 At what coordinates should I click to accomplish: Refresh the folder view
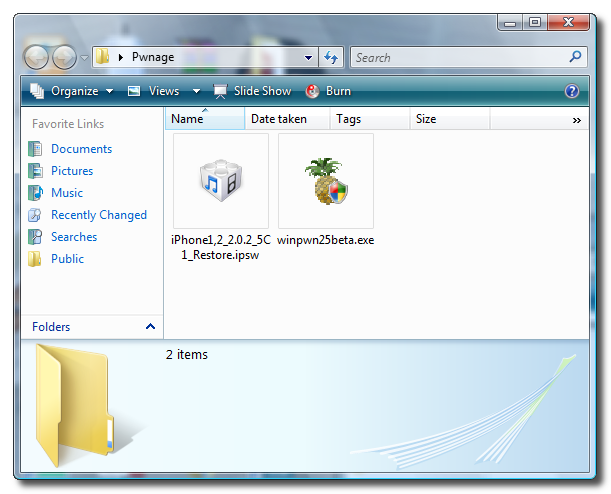[x=331, y=58]
